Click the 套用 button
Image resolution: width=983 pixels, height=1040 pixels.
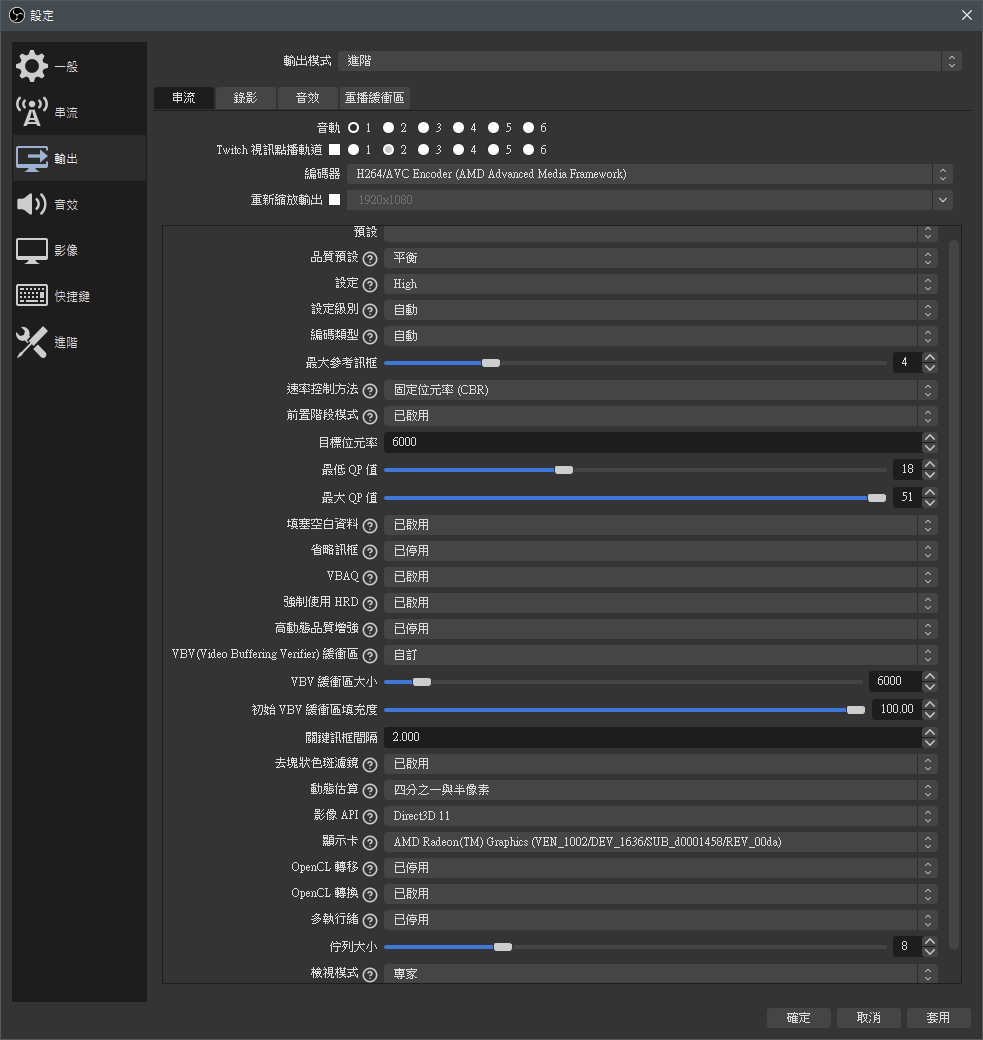click(x=939, y=1017)
